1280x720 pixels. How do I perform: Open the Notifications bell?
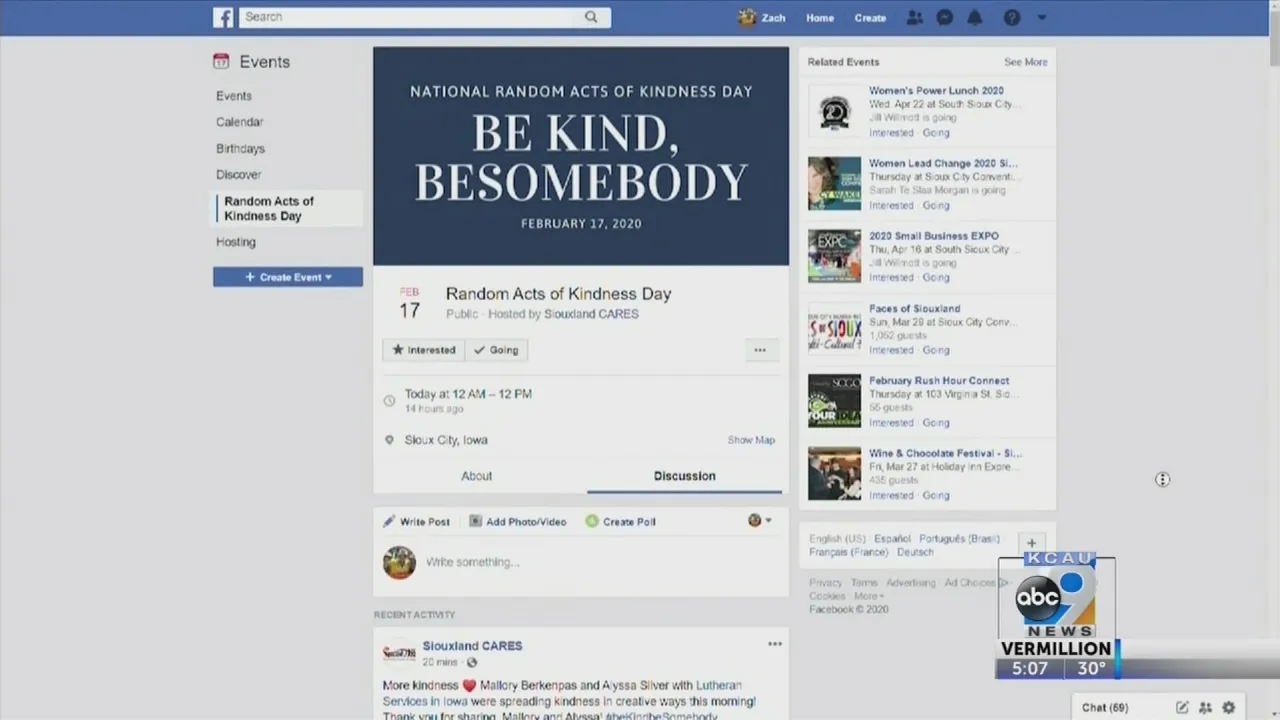coord(974,18)
